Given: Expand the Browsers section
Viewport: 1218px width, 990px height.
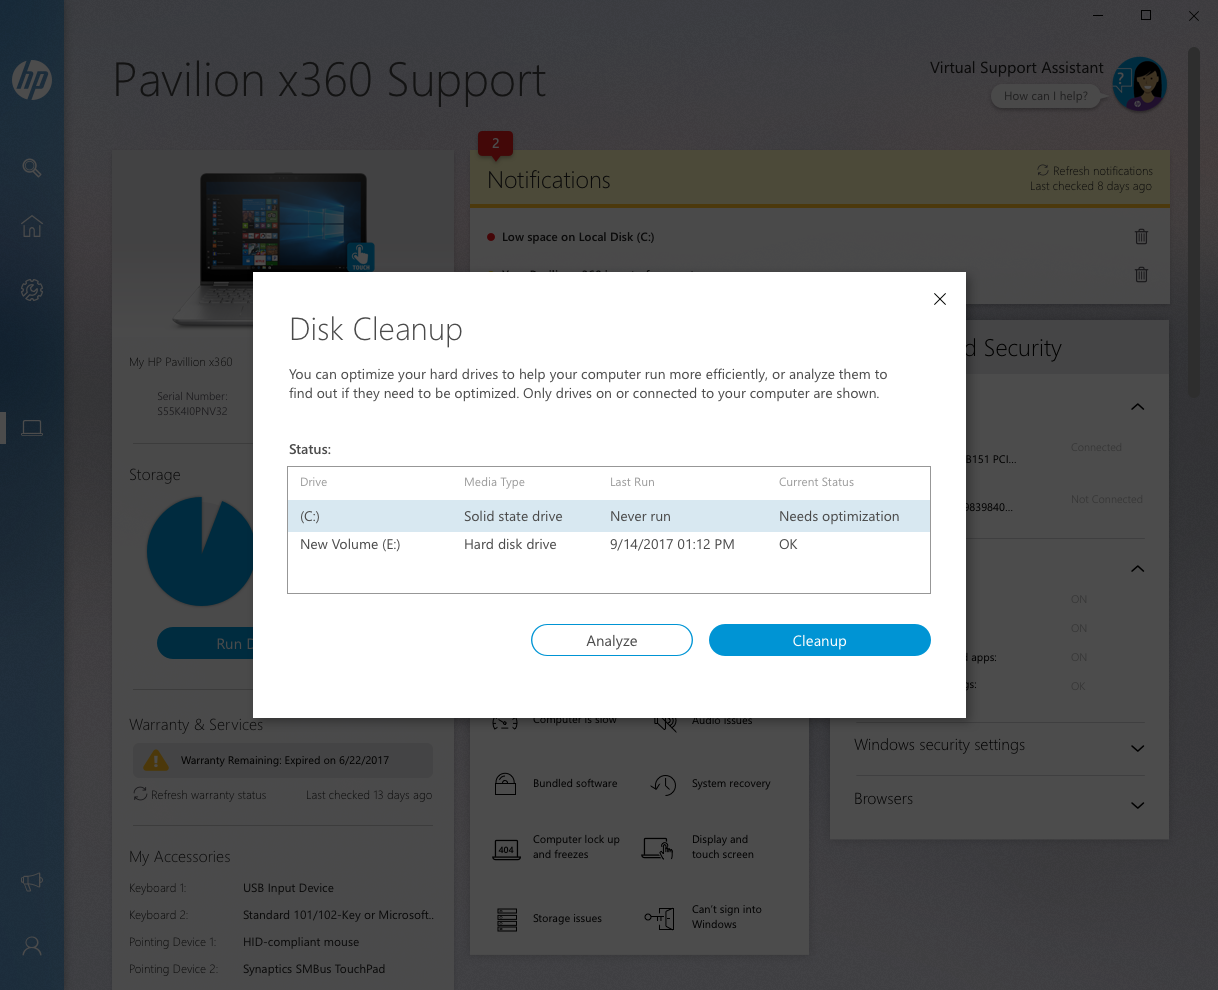Looking at the screenshot, I should pos(1137,804).
